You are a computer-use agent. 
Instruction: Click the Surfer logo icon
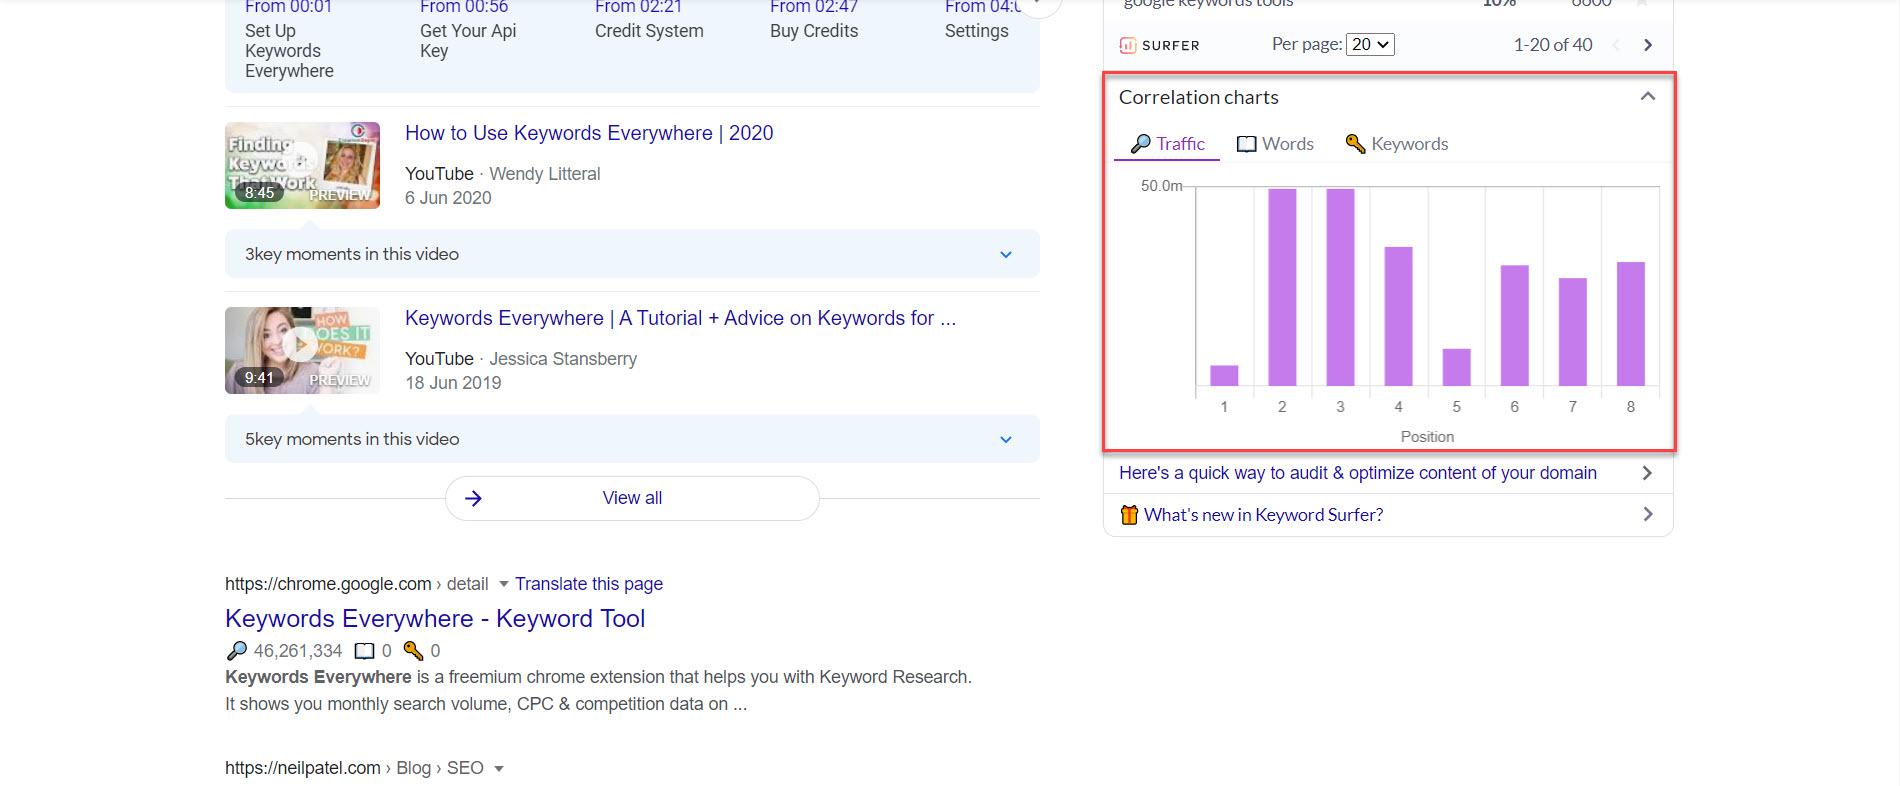click(1128, 45)
